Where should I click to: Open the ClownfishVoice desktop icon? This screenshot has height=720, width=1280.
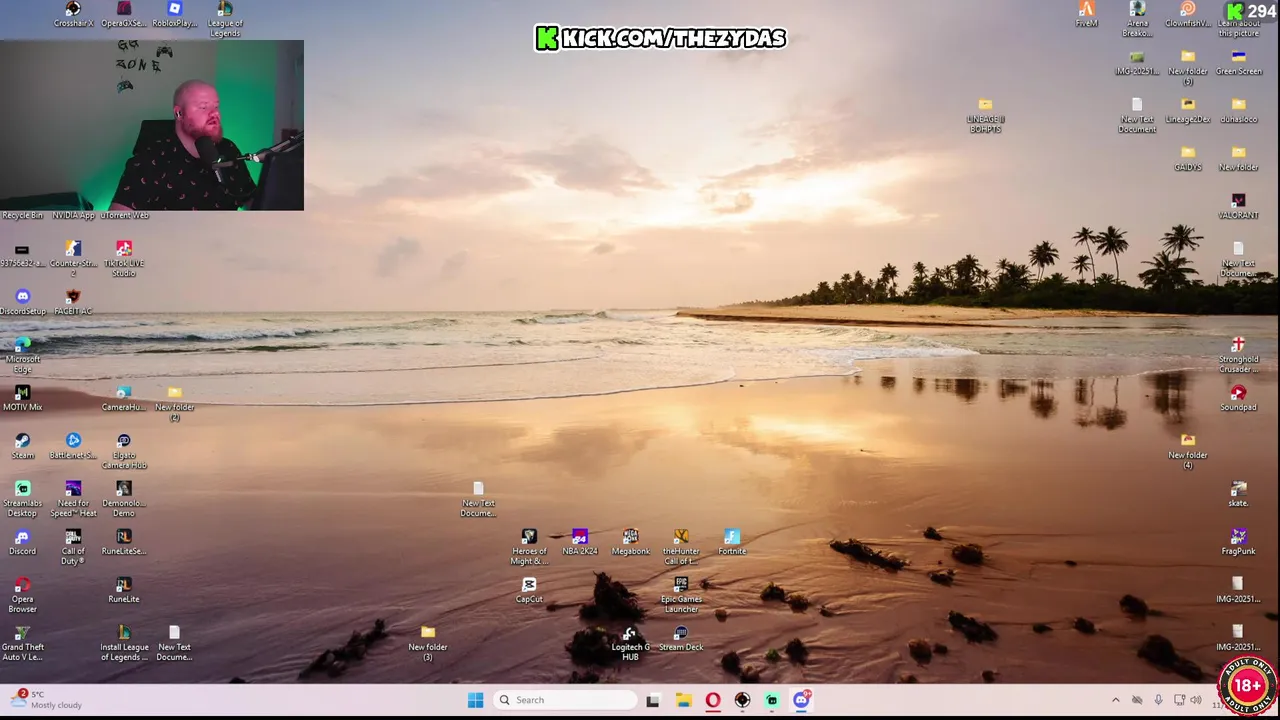(x=1188, y=15)
